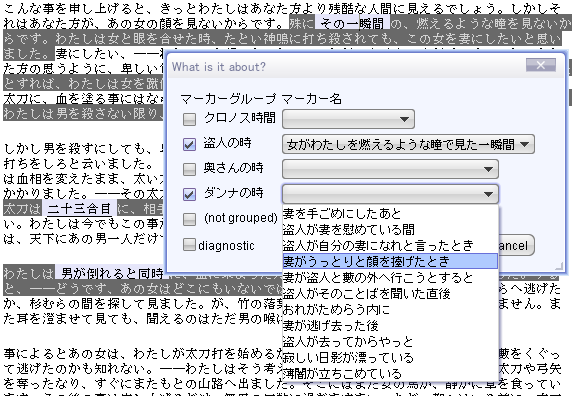Uncheck the ダンナの時 checkbox

189,194
